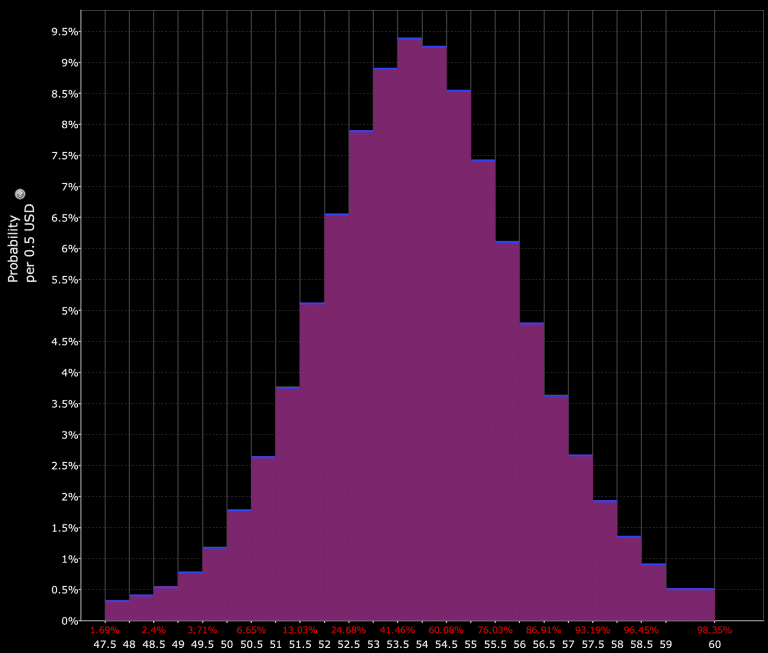This screenshot has width=768, height=653.
Task: Click the 60 price label on x-axis
Action: coord(714,645)
